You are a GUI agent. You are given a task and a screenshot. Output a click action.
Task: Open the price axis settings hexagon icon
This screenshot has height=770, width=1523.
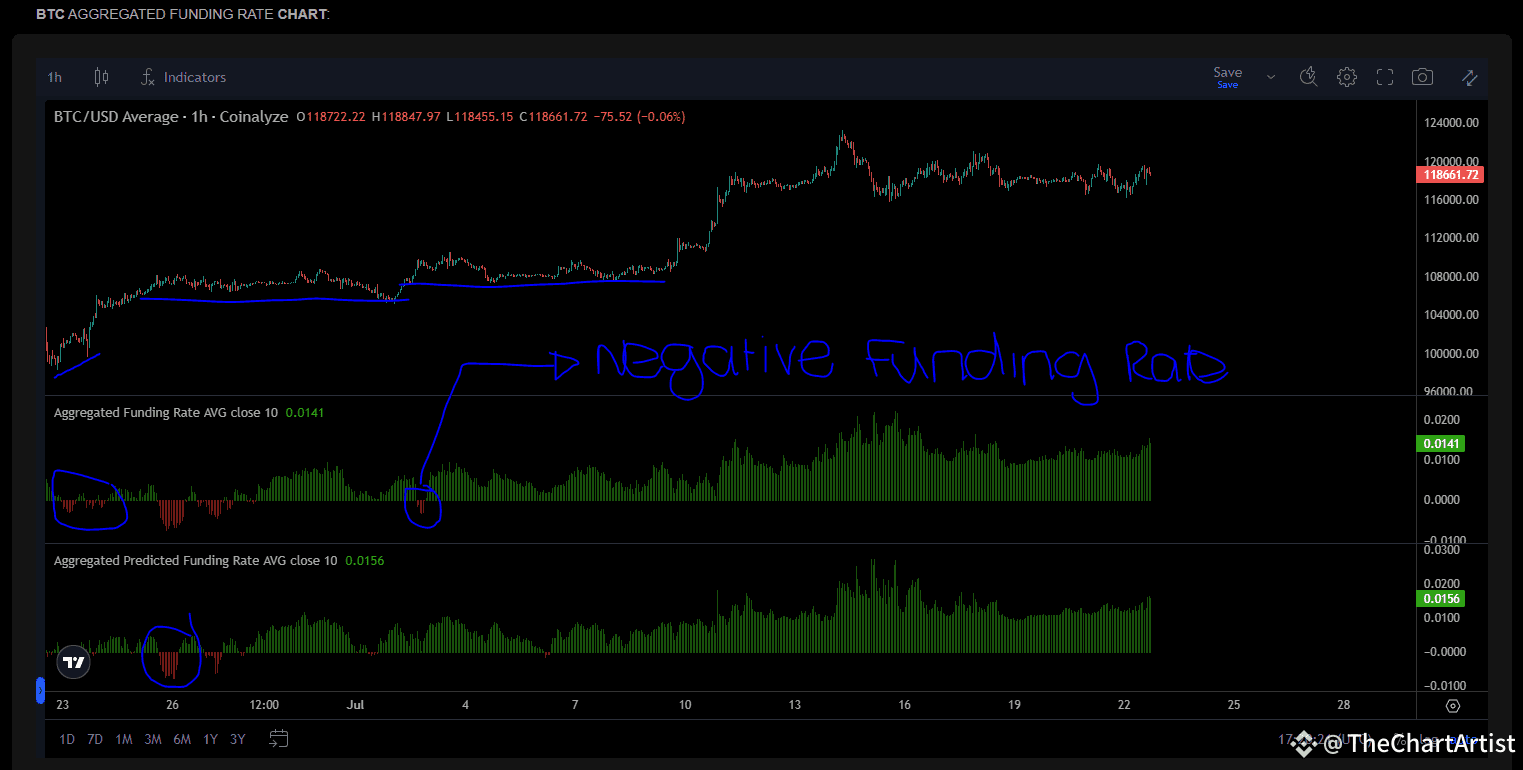click(1453, 705)
